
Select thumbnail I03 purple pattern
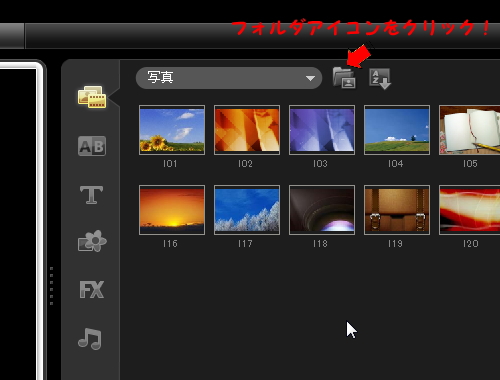[322, 130]
